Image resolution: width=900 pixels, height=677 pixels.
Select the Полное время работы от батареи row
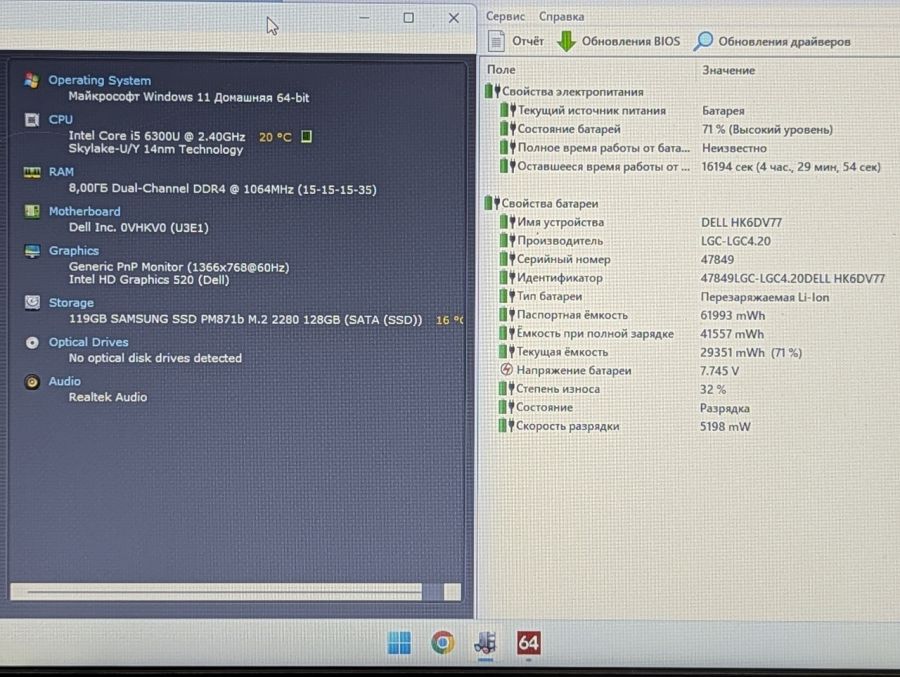click(633, 148)
